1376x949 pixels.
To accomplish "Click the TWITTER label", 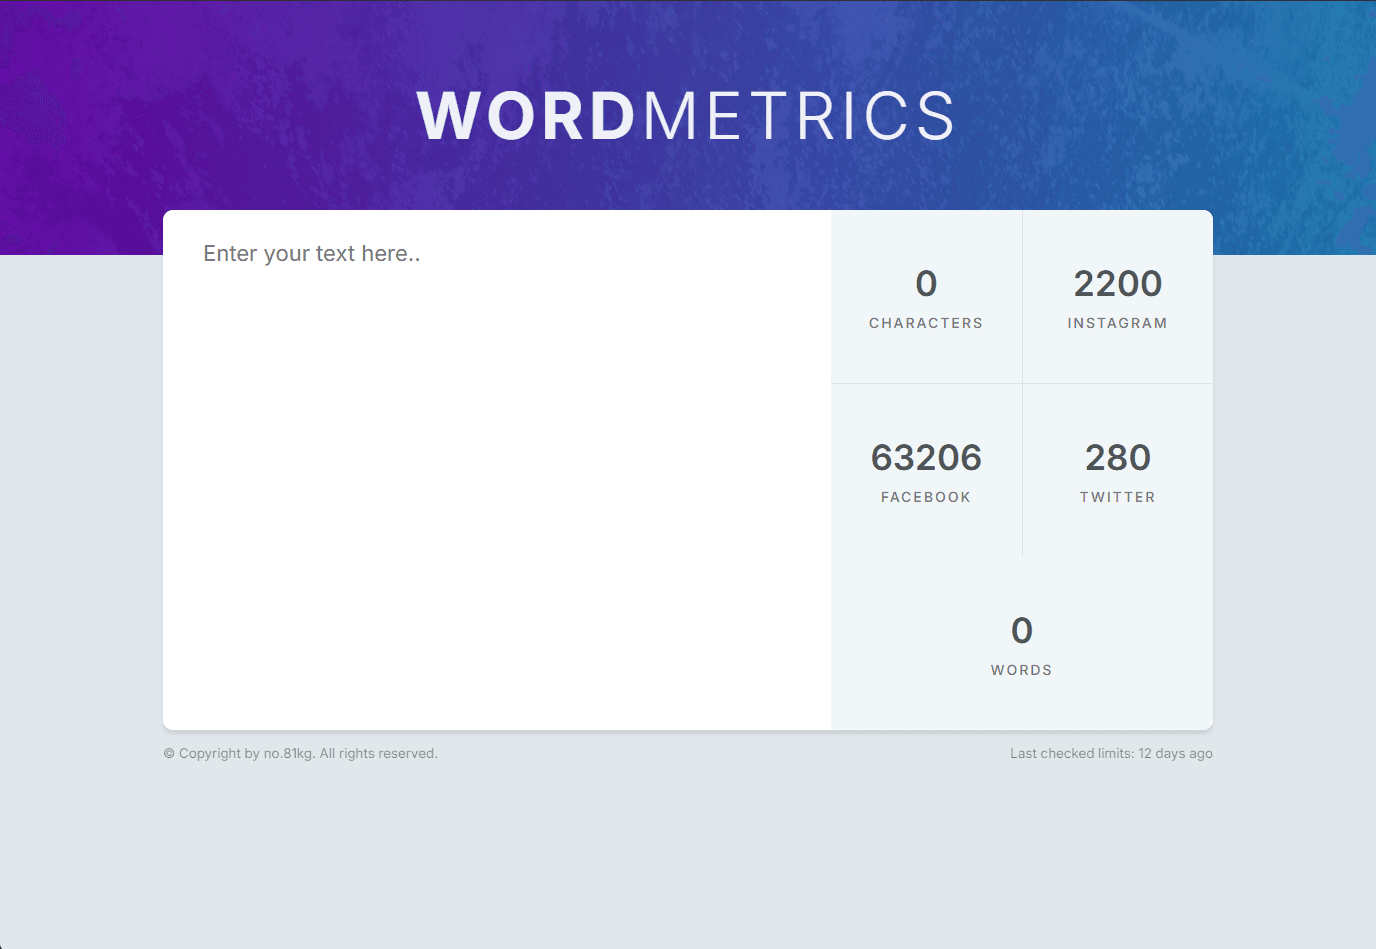I will point(1118,497).
